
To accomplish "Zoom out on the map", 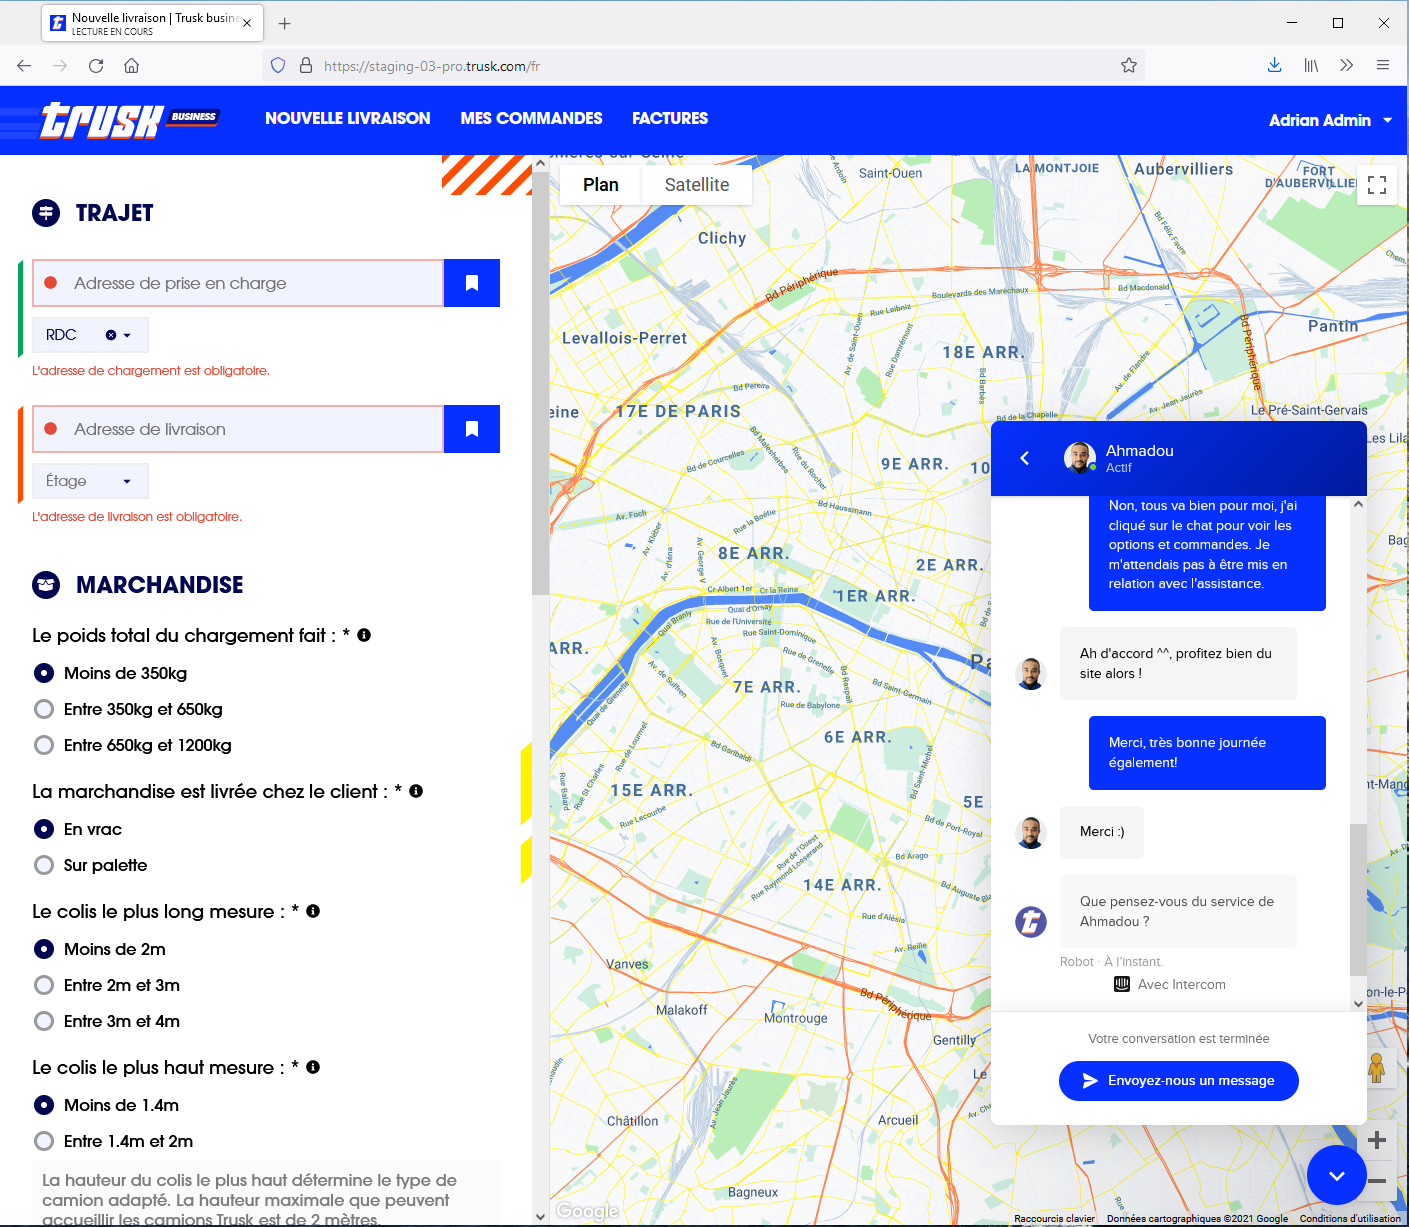I will 1377,1181.
